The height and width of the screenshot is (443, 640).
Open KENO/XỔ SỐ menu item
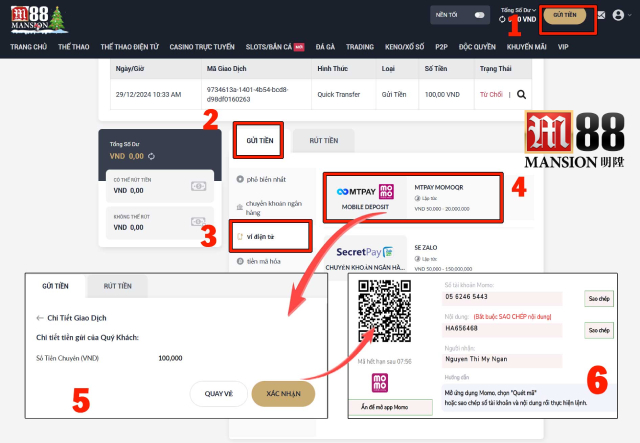coord(404,47)
